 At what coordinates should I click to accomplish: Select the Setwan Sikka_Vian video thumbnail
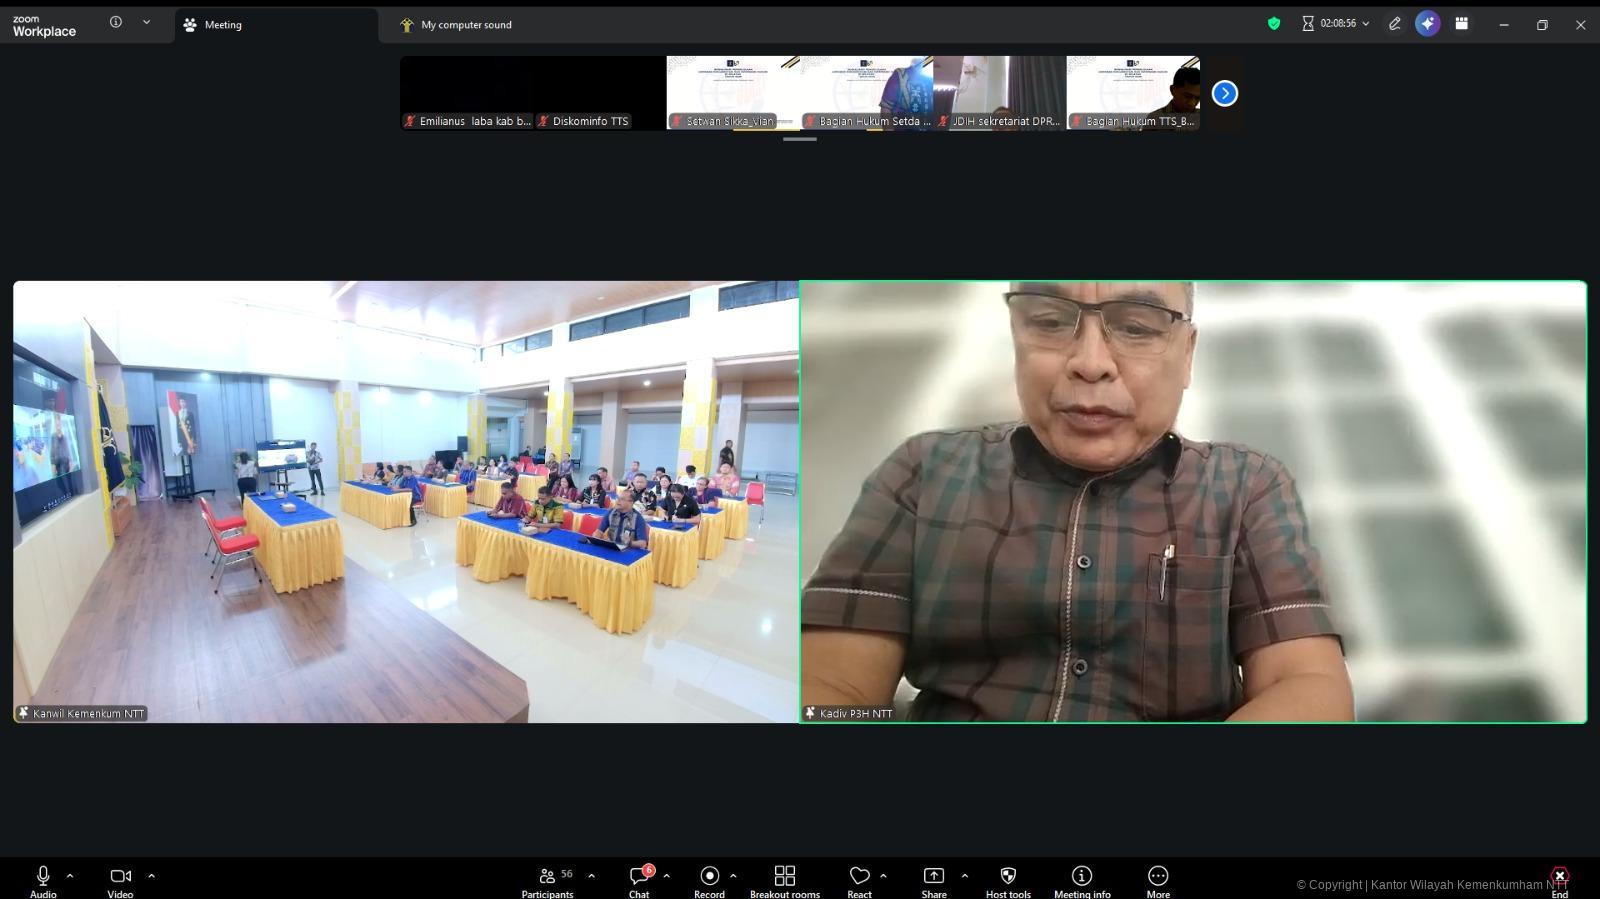click(733, 92)
